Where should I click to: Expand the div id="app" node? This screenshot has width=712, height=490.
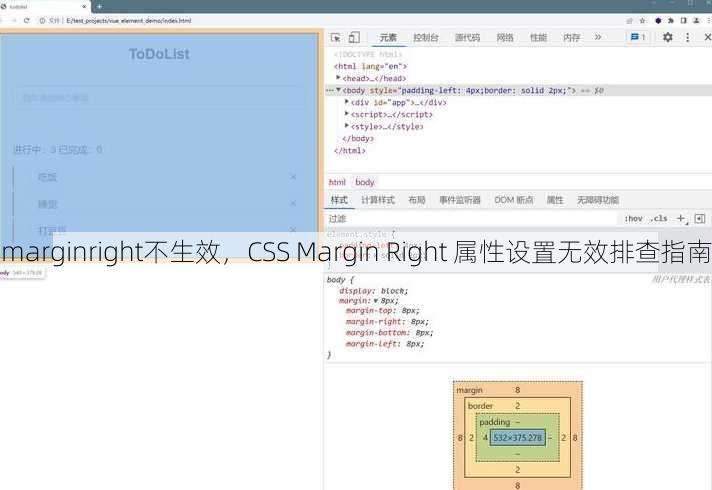(x=347, y=102)
